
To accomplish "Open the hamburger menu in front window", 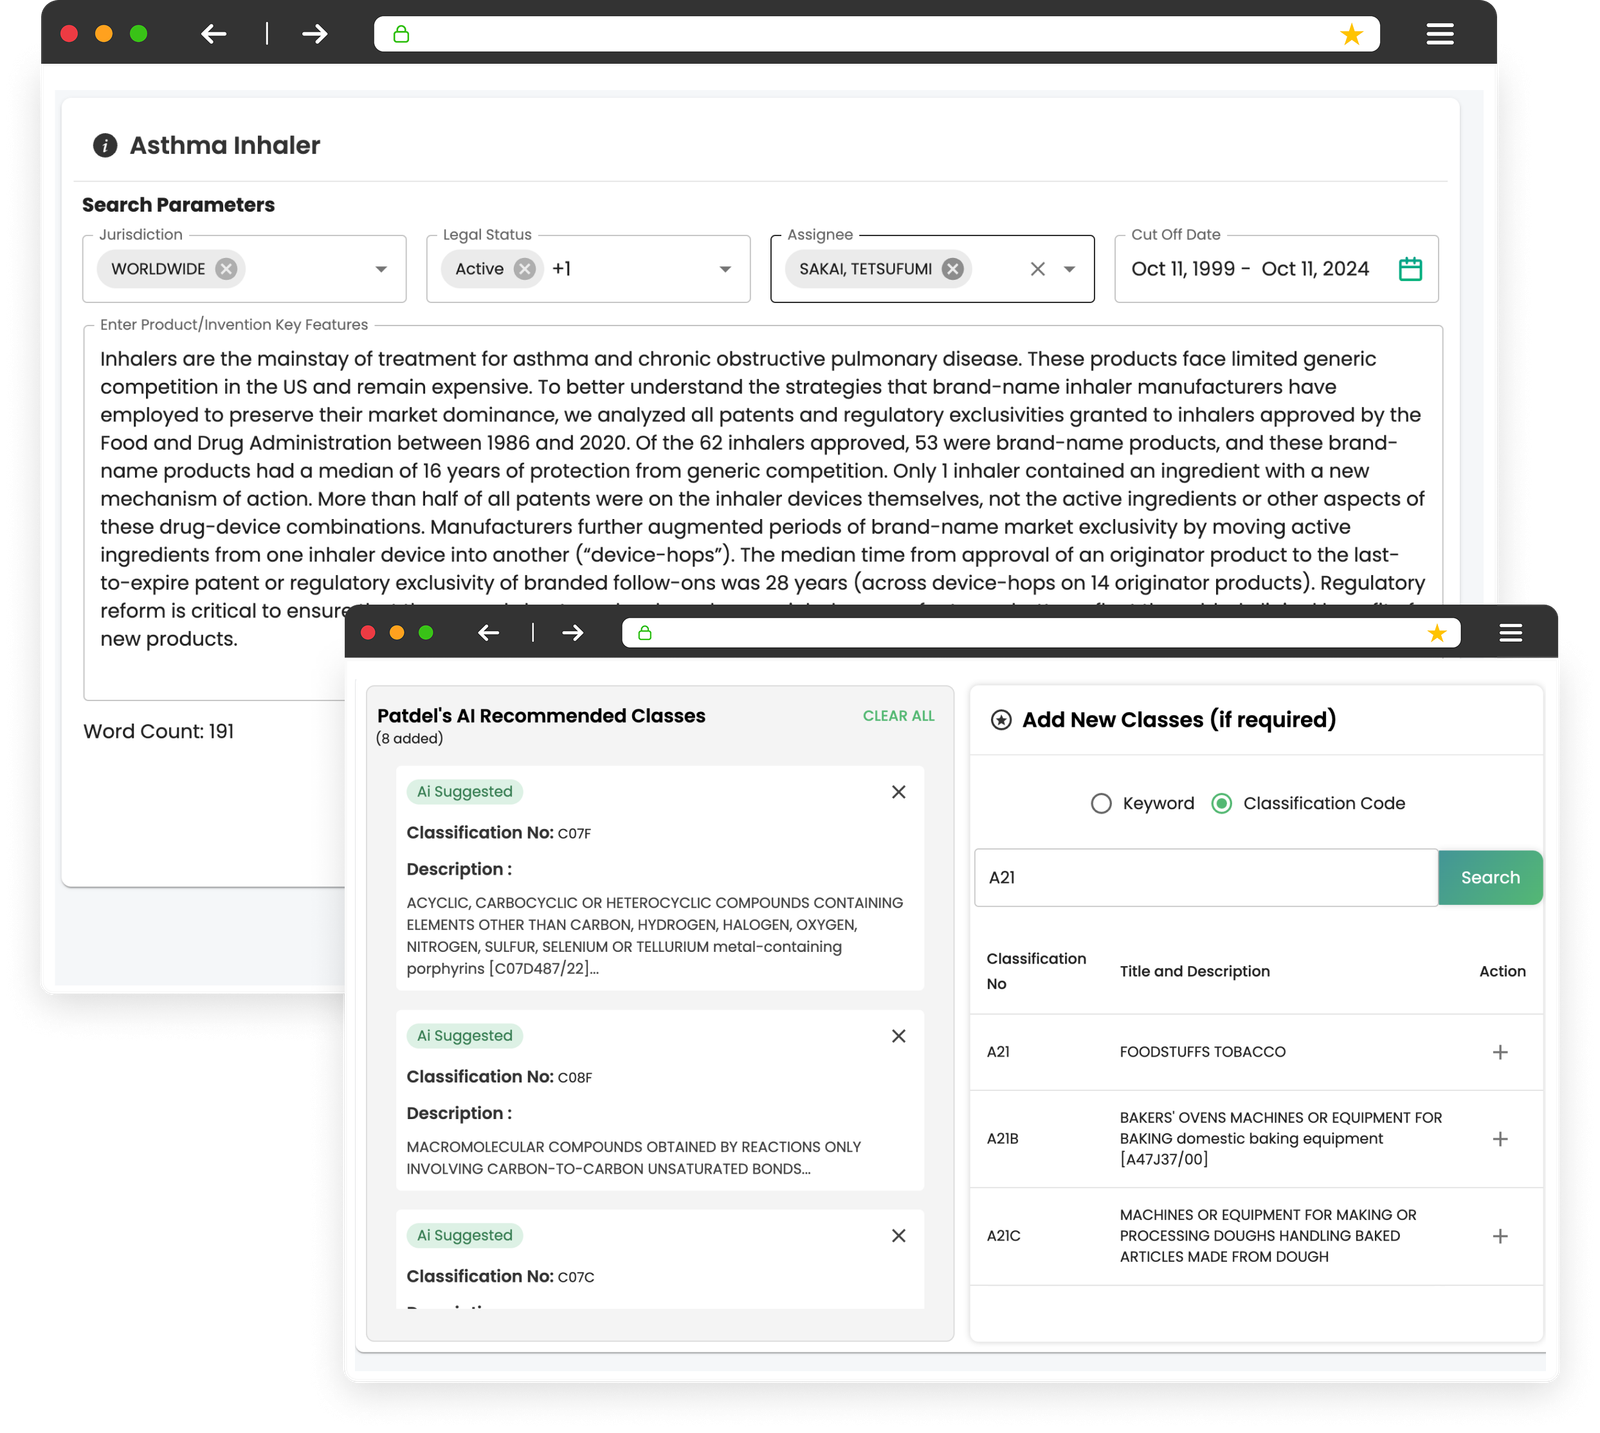I will point(1511,633).
